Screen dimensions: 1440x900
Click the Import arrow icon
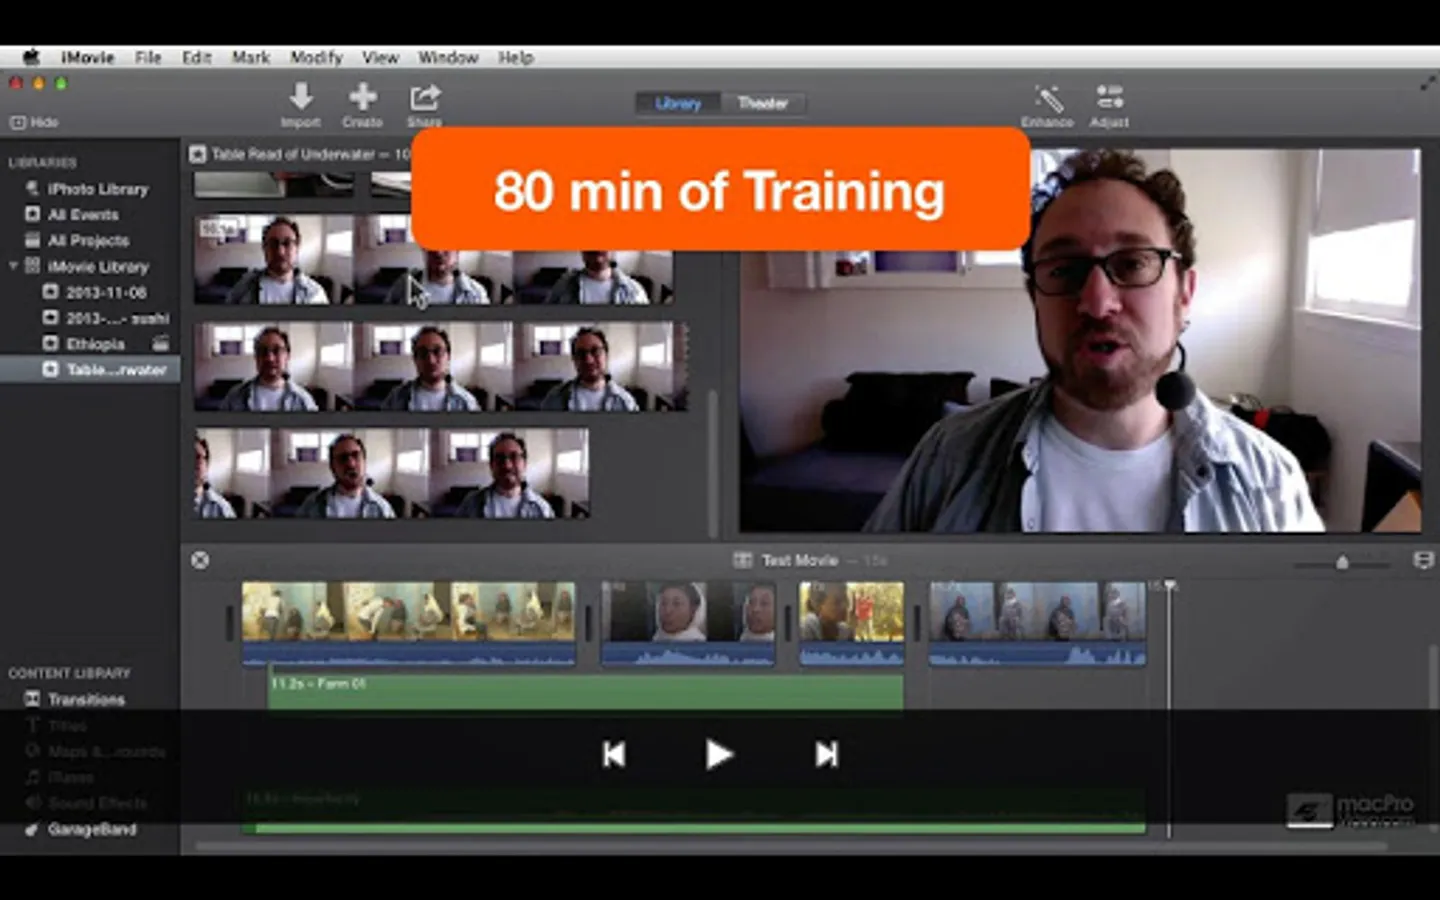click(x=301, y=97)
